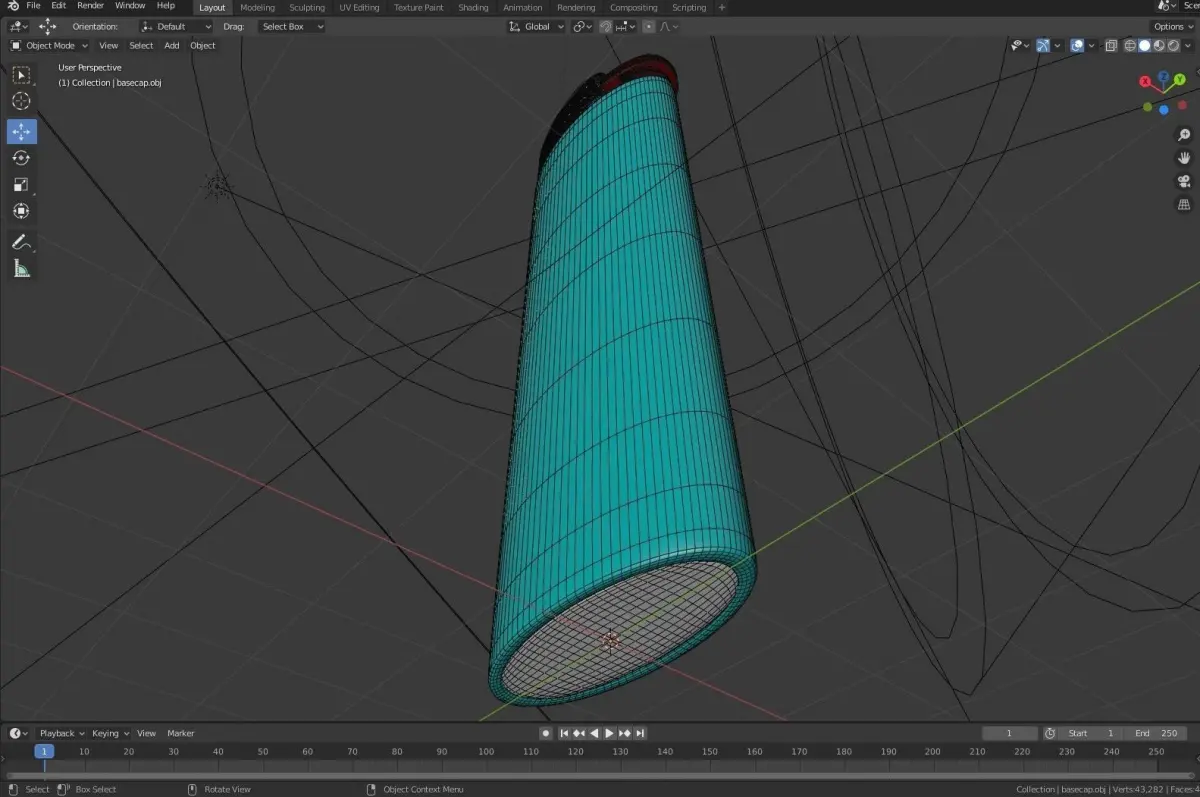
Task: Switch to the Sculpting workspace tab
Action: [x=307, y=7]
